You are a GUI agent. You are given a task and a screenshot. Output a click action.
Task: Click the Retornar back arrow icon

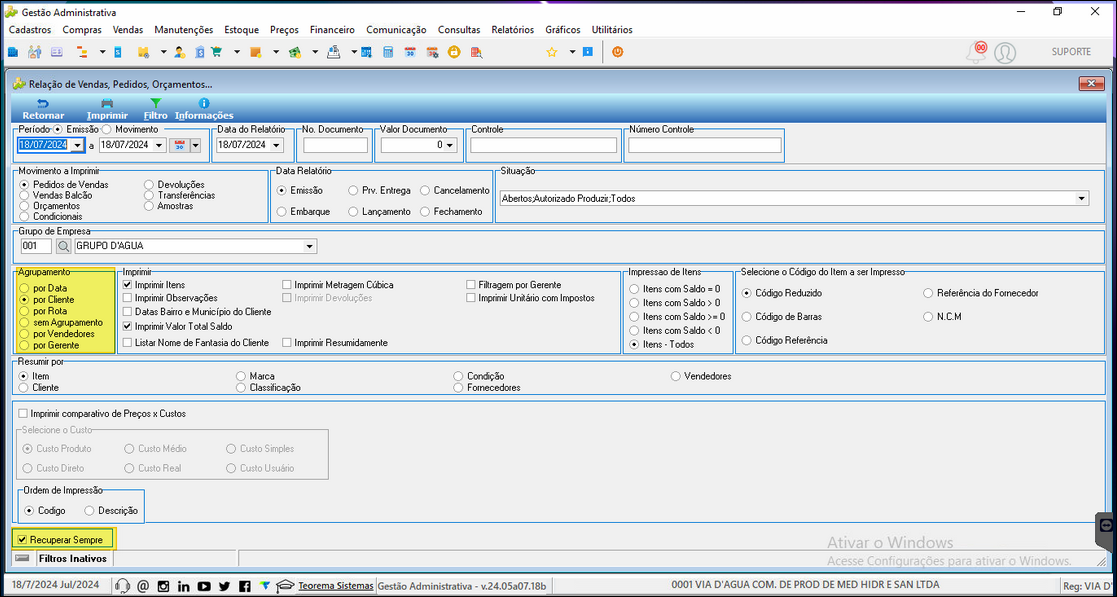click(43, 103)
